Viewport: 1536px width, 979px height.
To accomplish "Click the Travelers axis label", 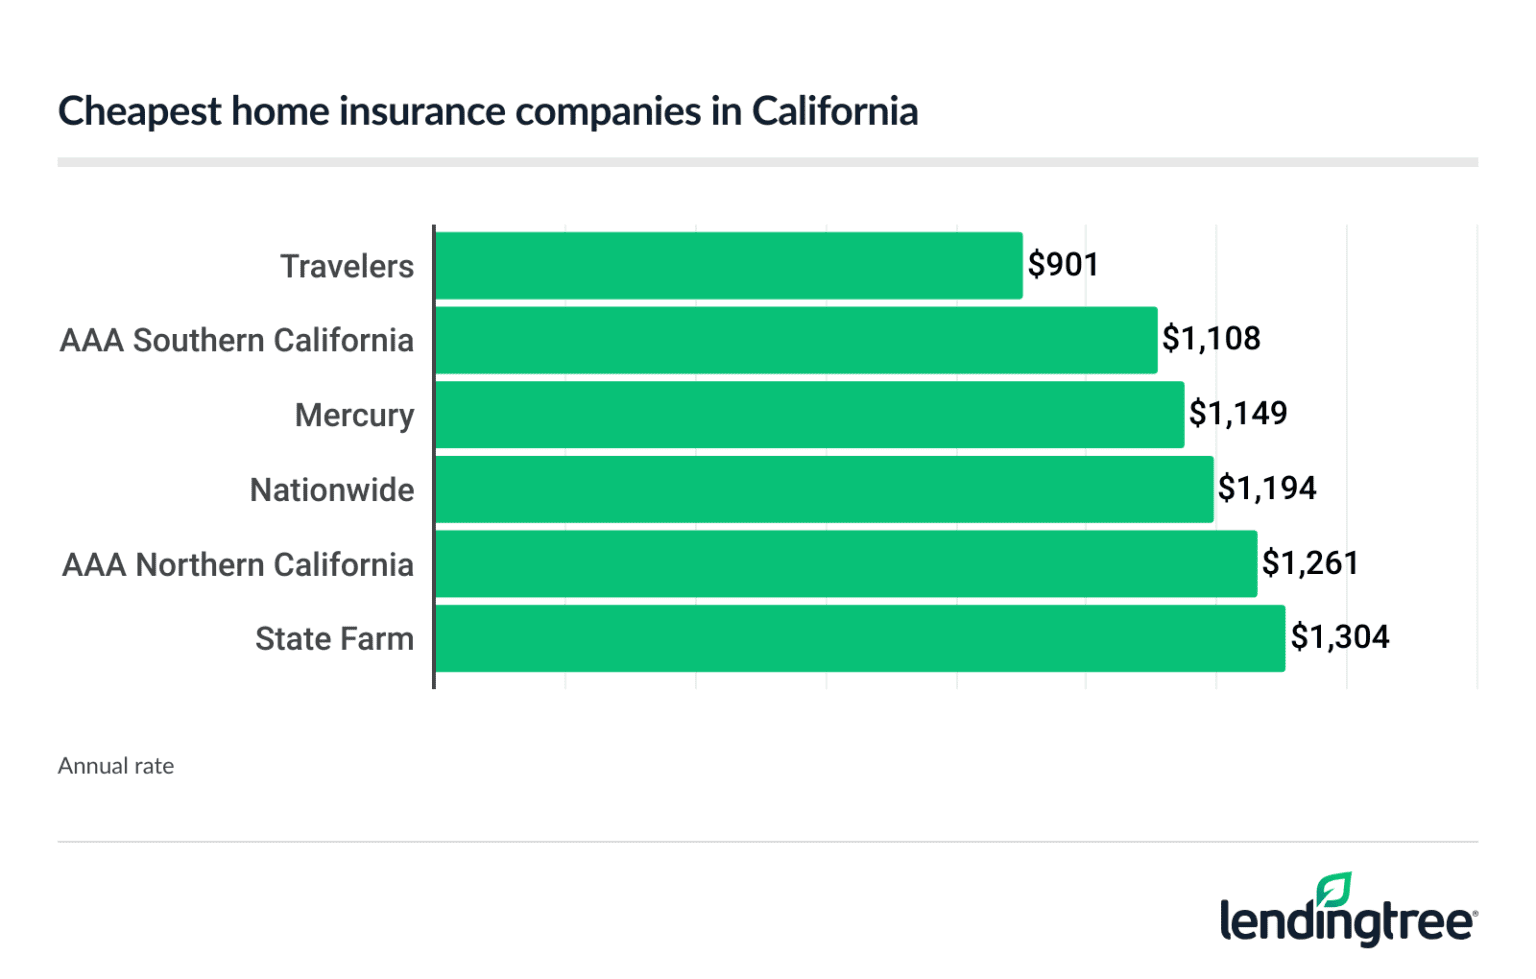I will click(x=346, y=266).
